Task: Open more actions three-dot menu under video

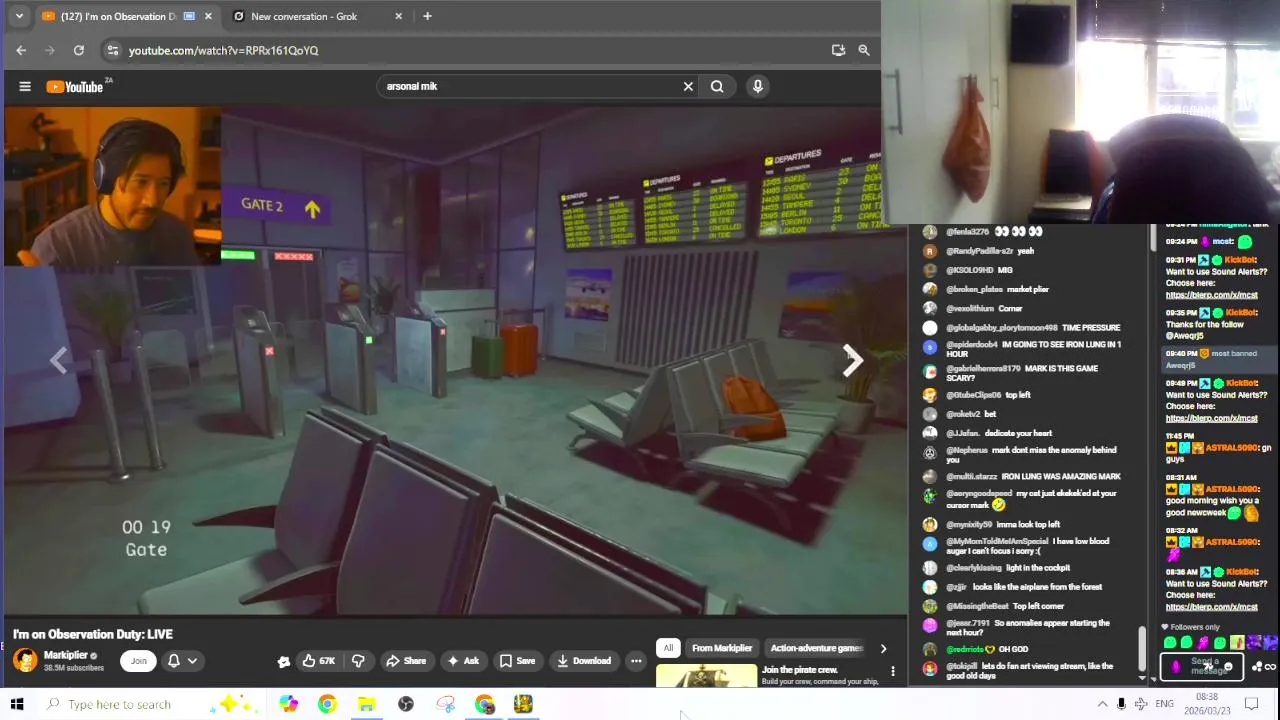Action: (636, 661)
